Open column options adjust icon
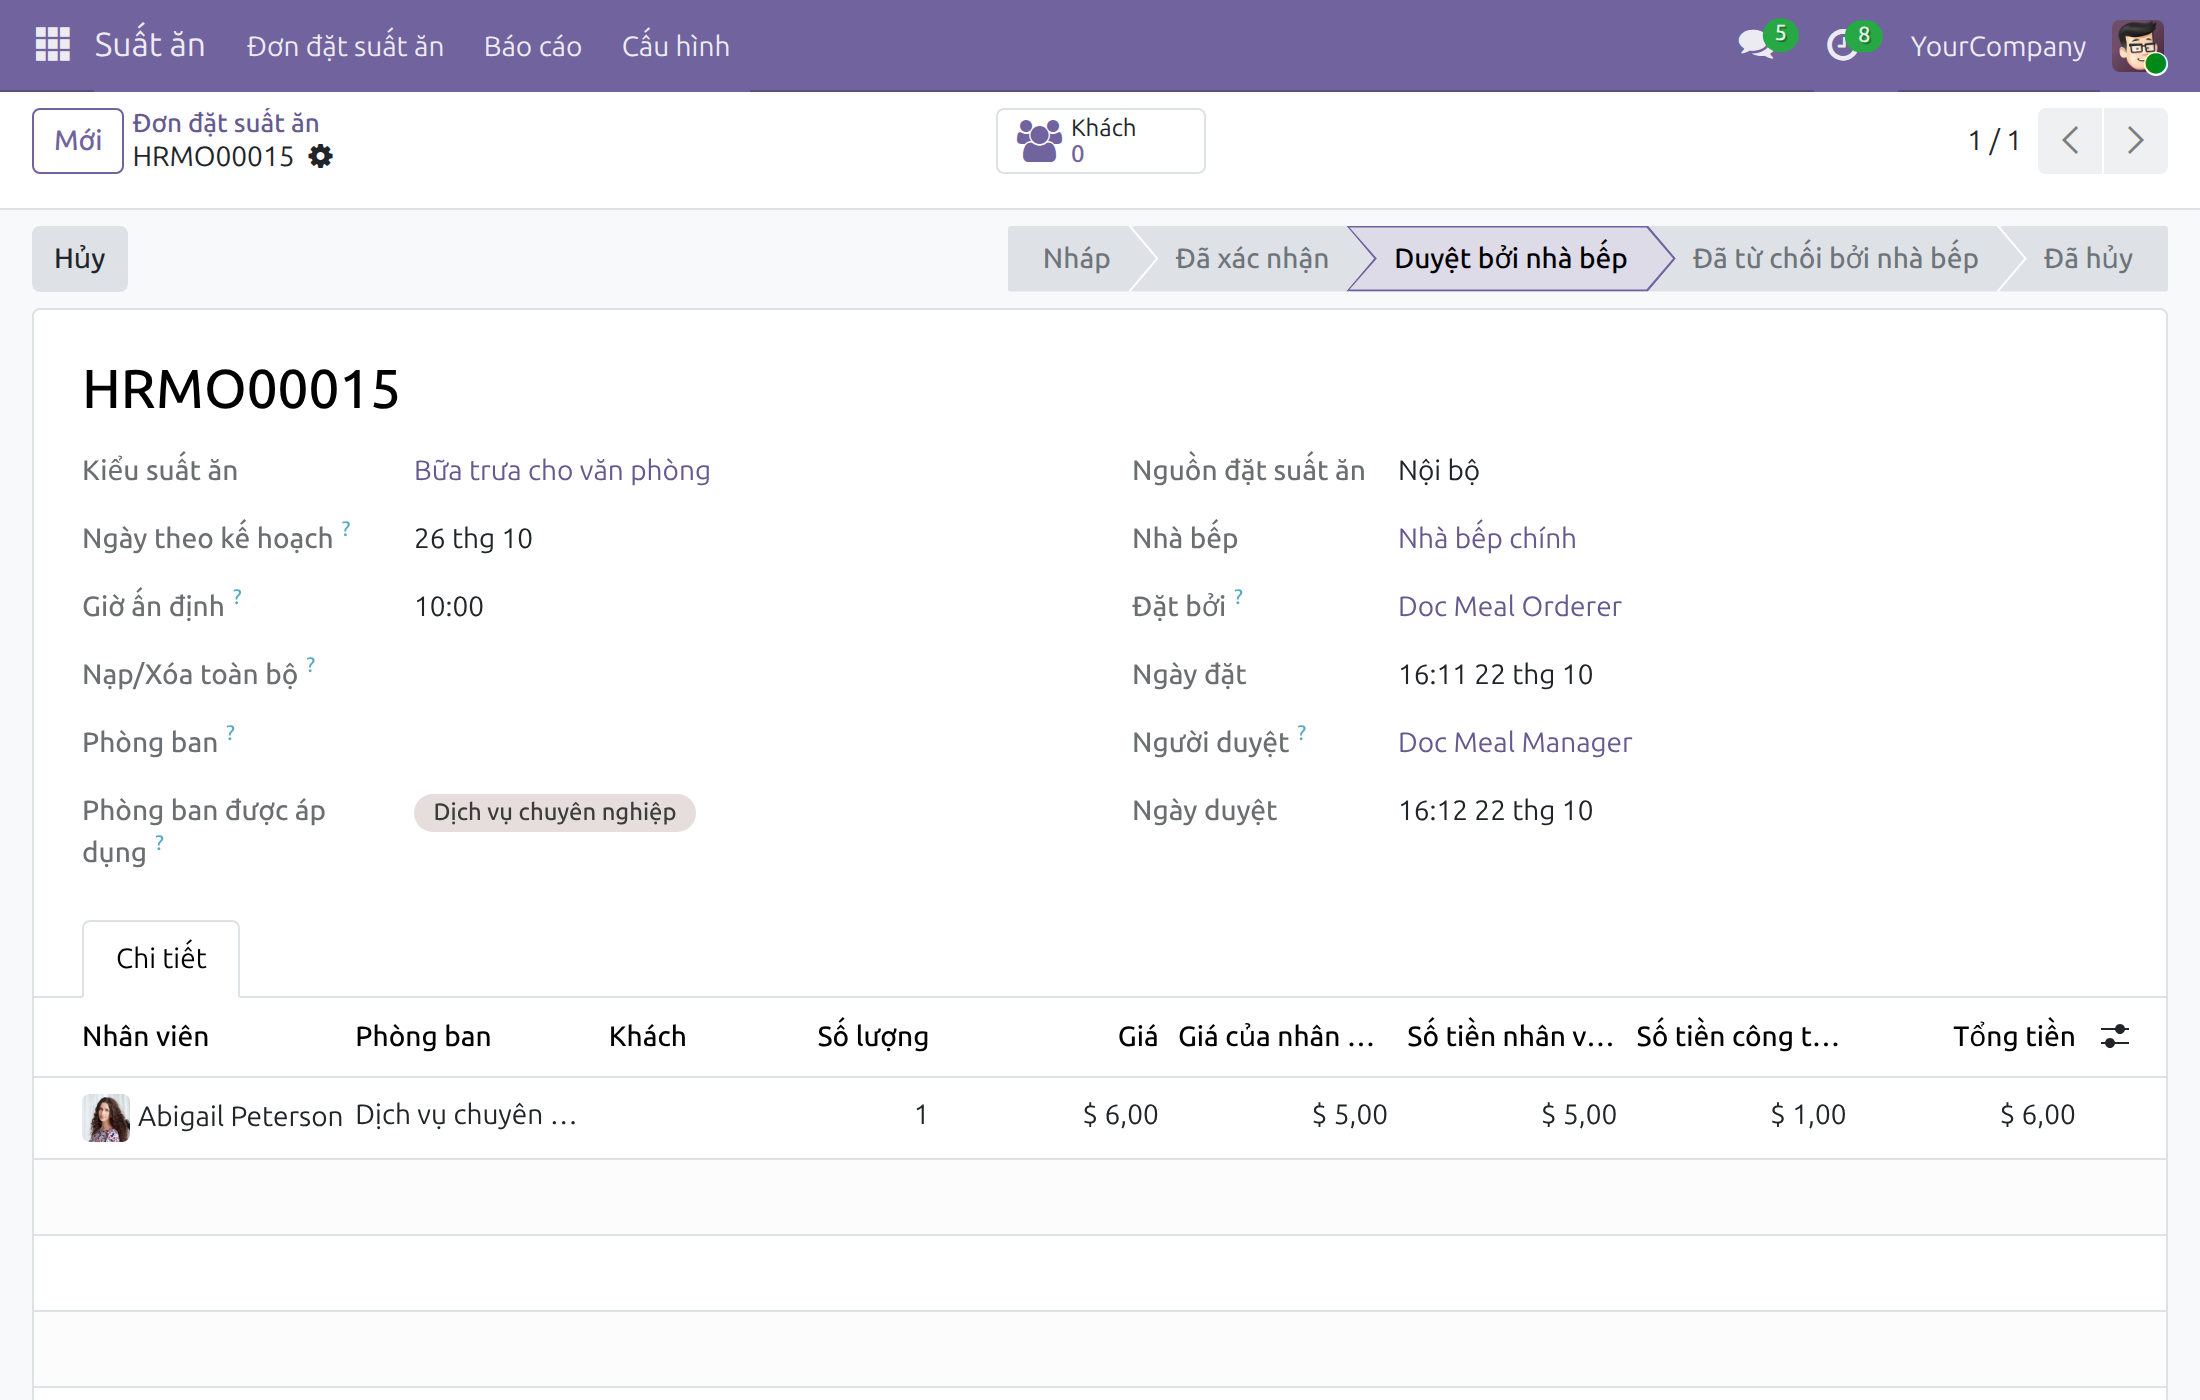 pyautogui.click(x=2115, y=1036)
